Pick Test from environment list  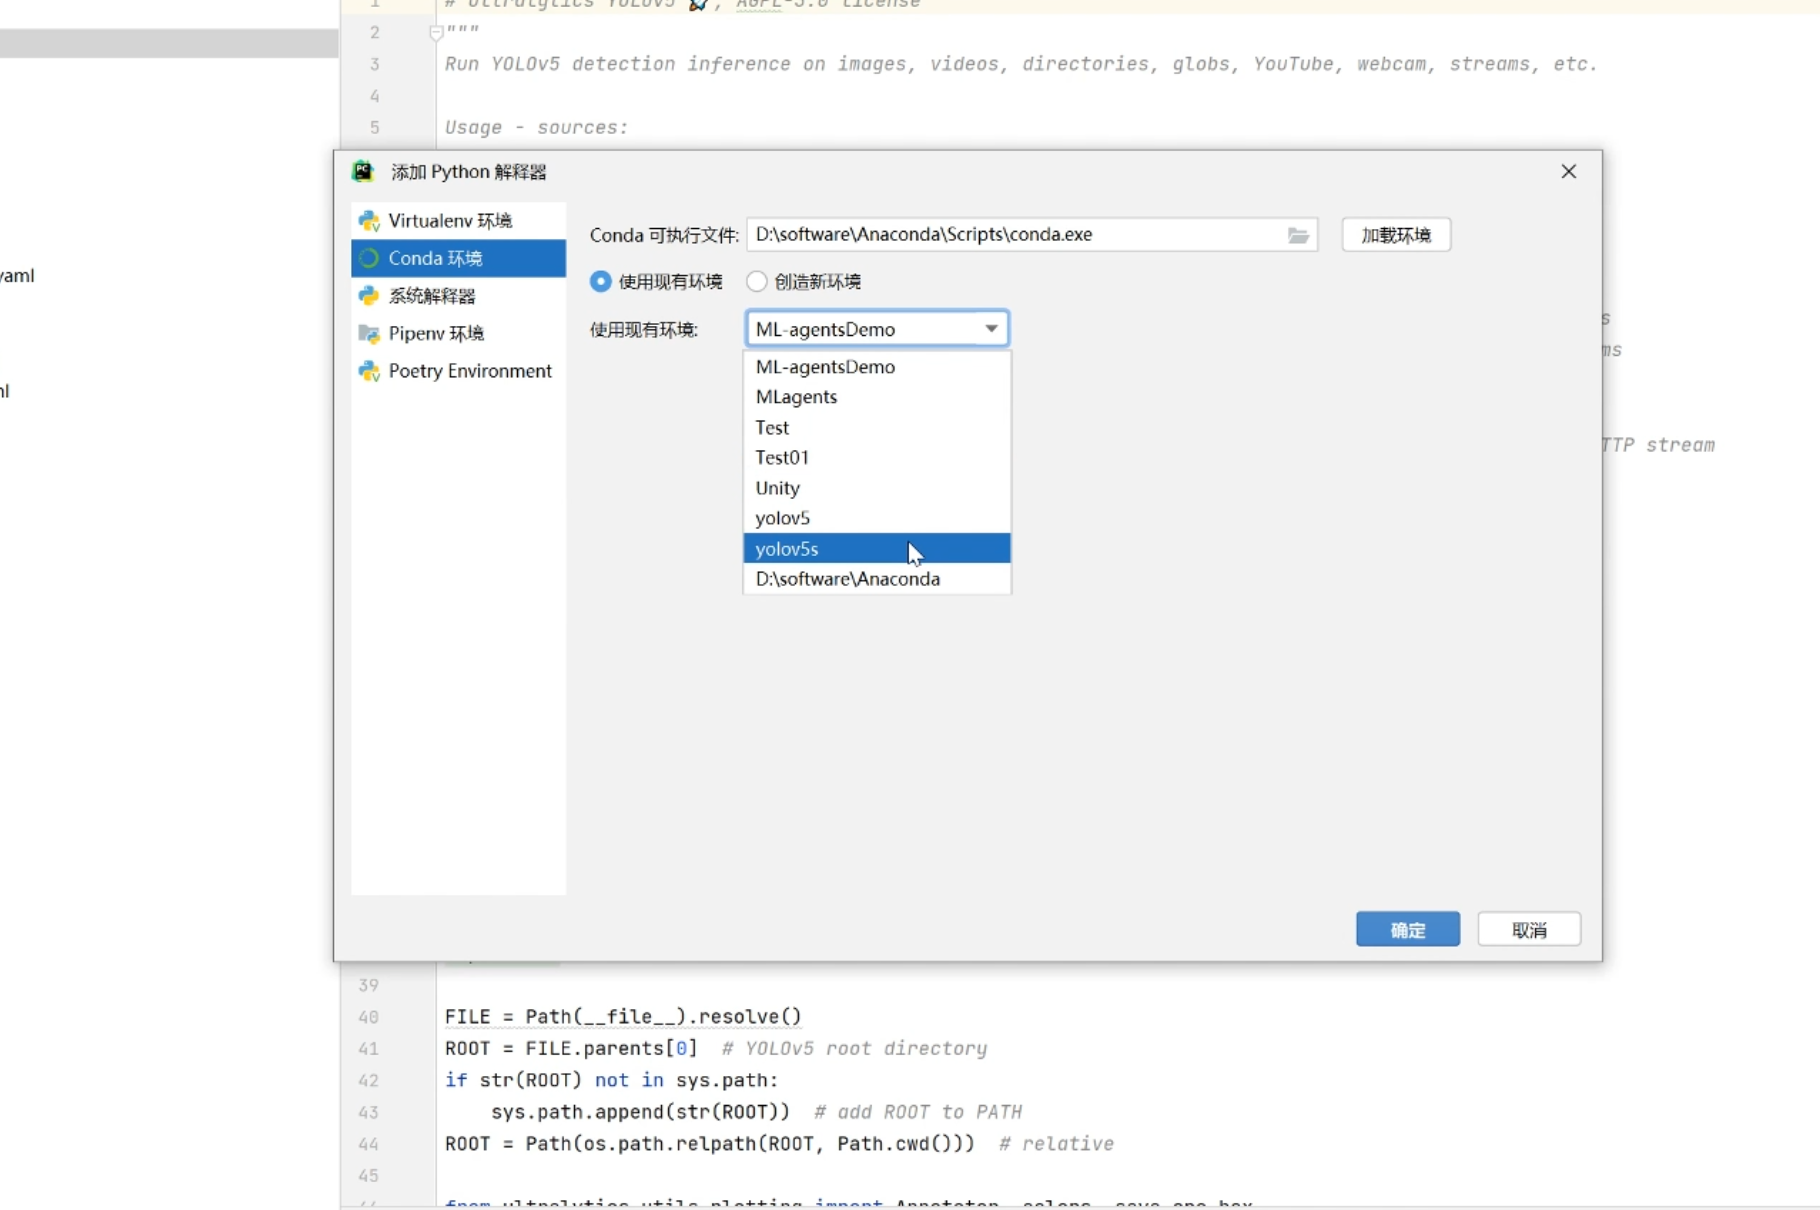coord(877,428)
